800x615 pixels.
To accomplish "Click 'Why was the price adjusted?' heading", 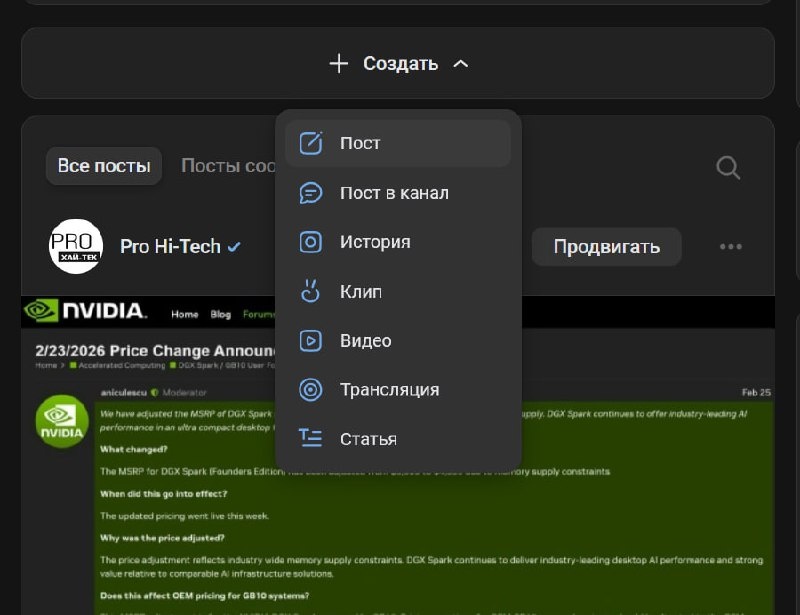I will pyautogui.click(x=162, y=537).
